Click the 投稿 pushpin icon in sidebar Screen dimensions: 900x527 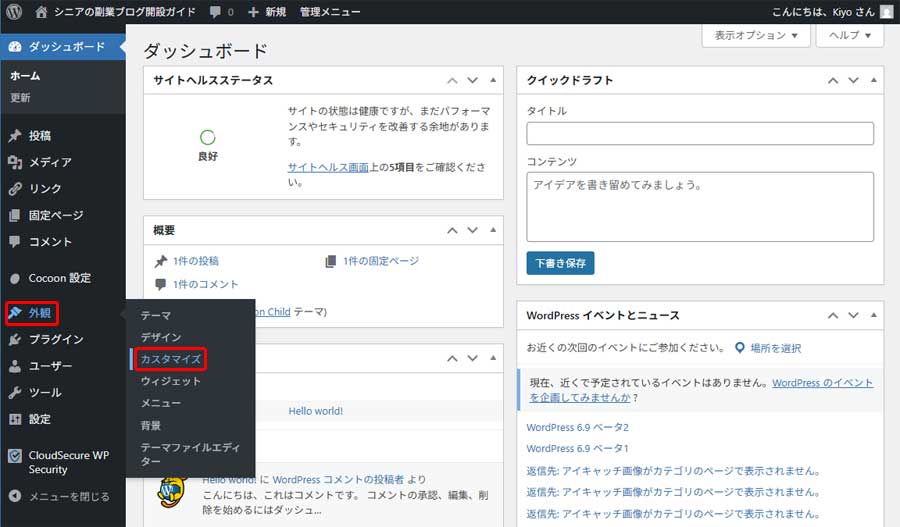pyautogui.click(x=15, y=136)
